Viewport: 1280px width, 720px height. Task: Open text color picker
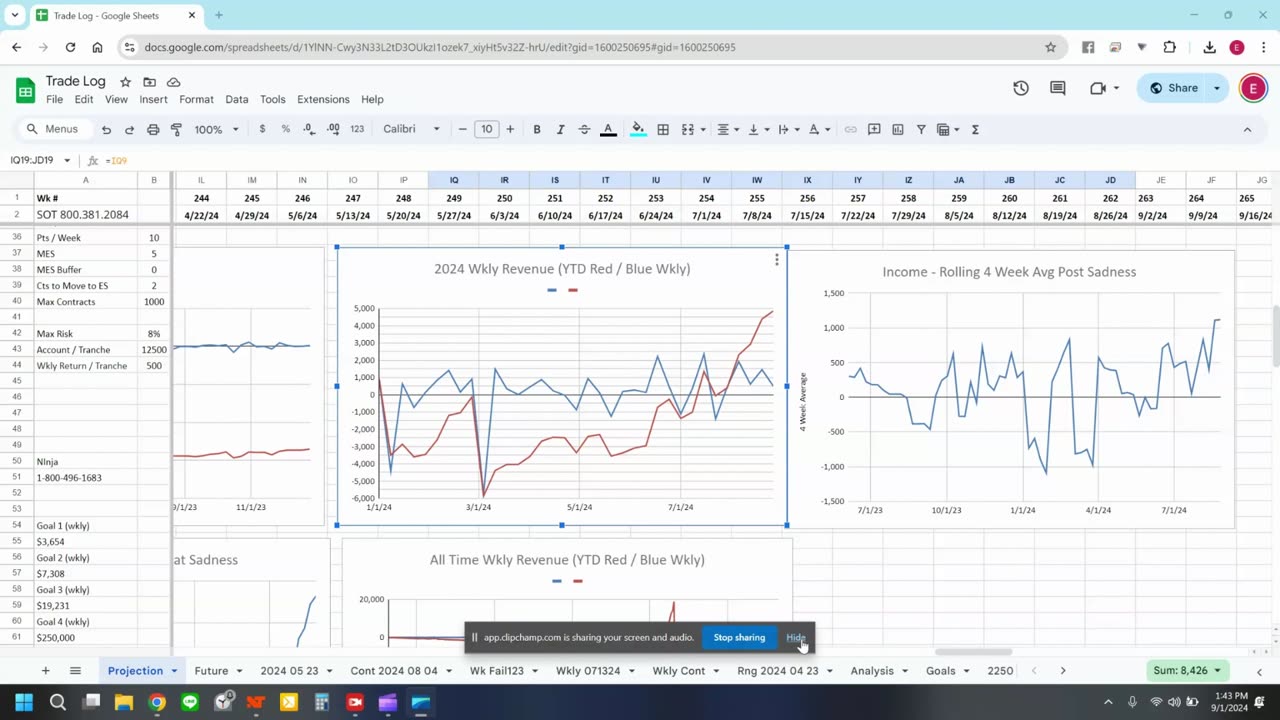[x=607, y=129]
